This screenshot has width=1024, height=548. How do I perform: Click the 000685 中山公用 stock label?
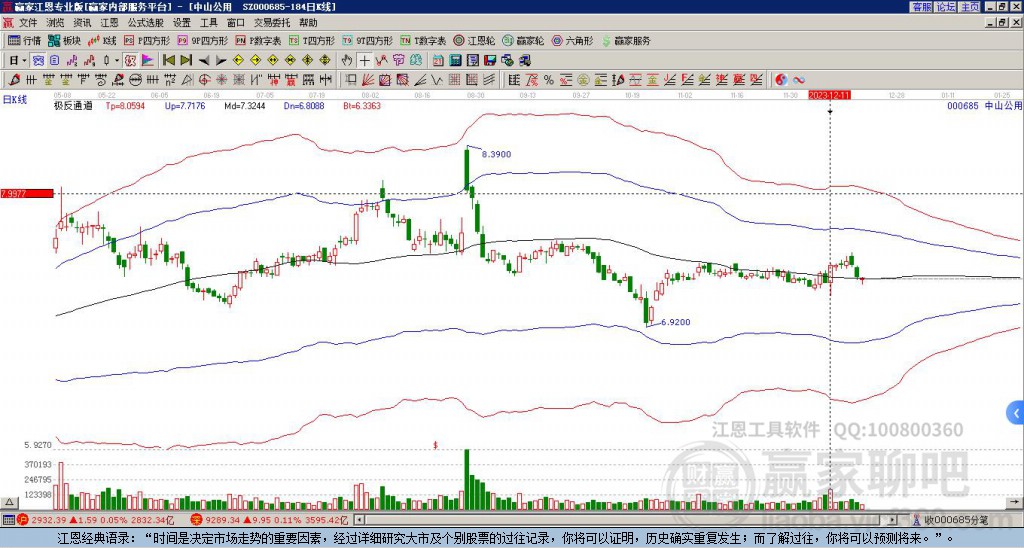984,105
